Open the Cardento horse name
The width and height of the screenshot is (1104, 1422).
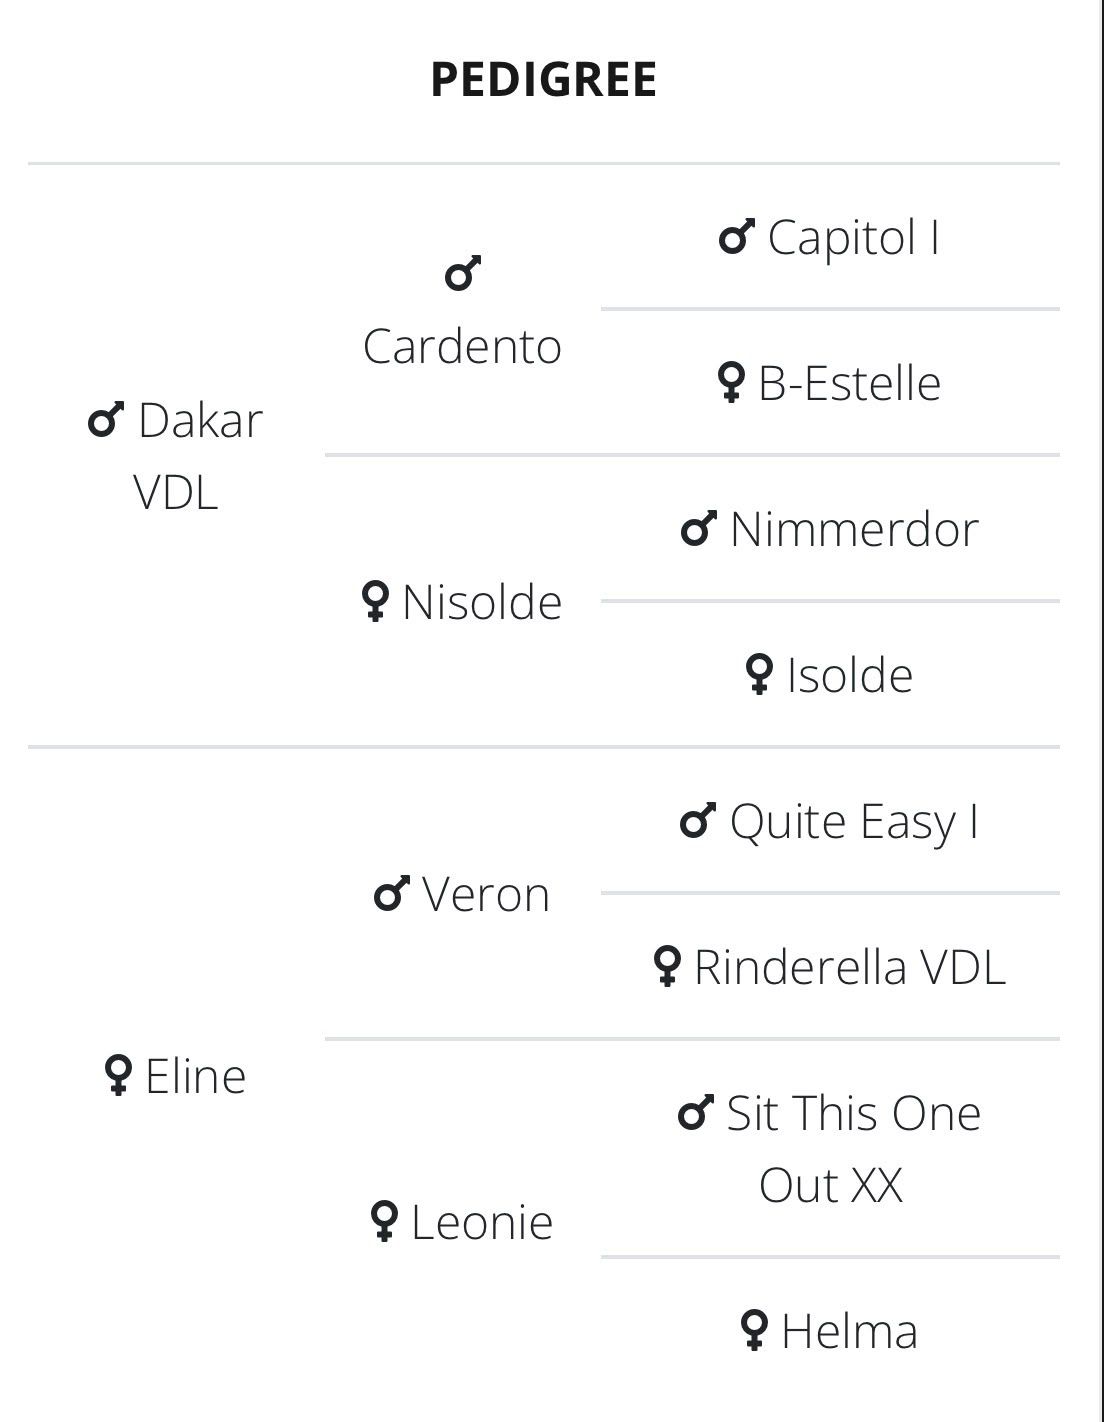[462, 347]
